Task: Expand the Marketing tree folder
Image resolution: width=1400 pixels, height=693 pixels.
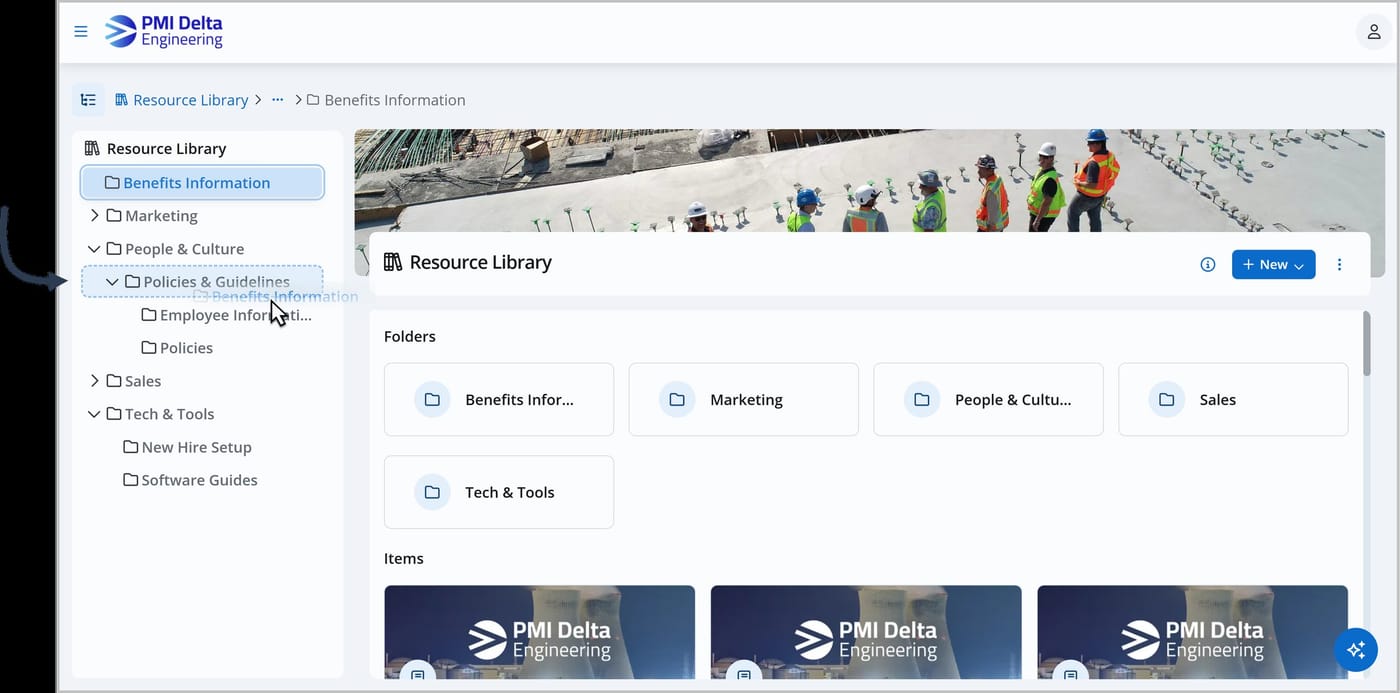Action: coord(95,215)
